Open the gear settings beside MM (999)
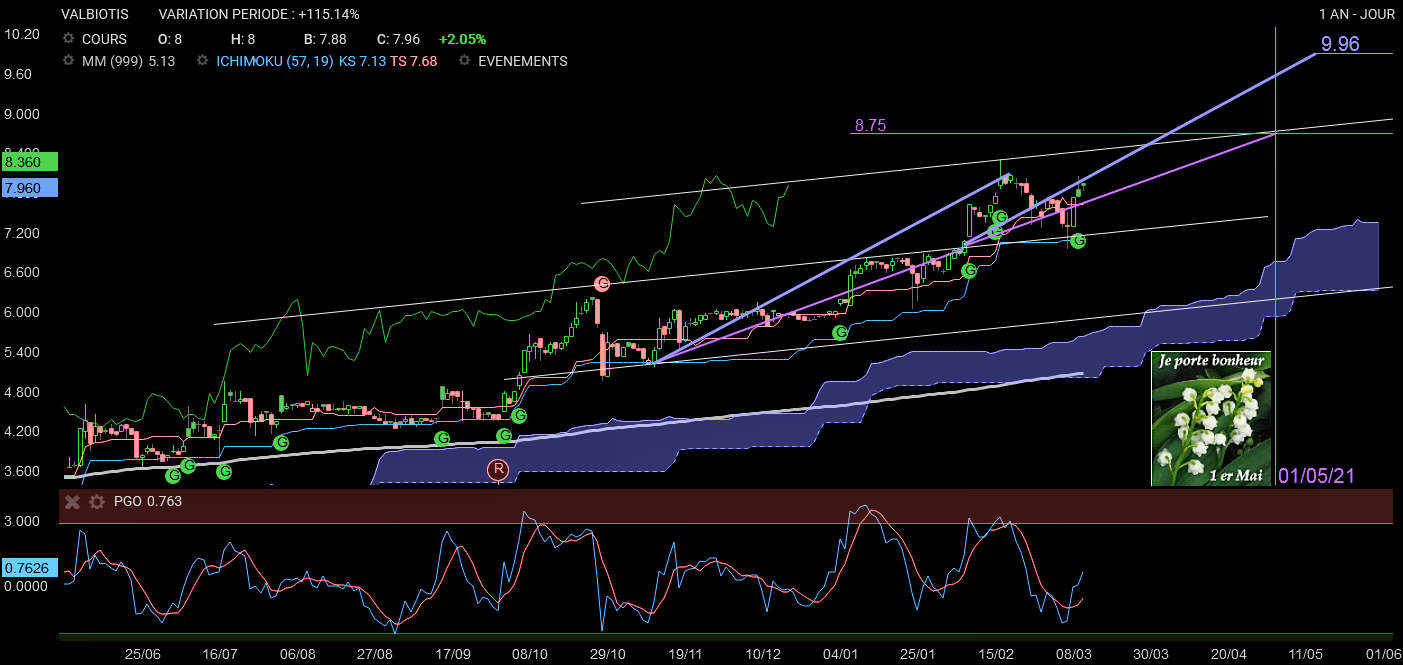The height and width of the screenshot is (665, 1403). point(68,61)
